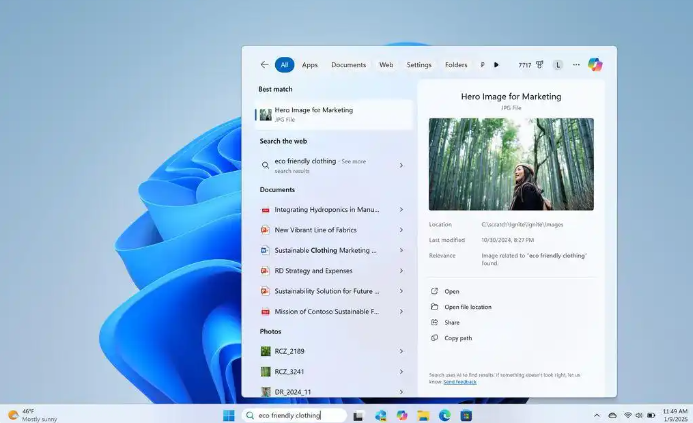The height and width of the screenshot is (423, 693).
Task: Click the user account avatar L
Action: pyautogui.click(x=558, y=65)
